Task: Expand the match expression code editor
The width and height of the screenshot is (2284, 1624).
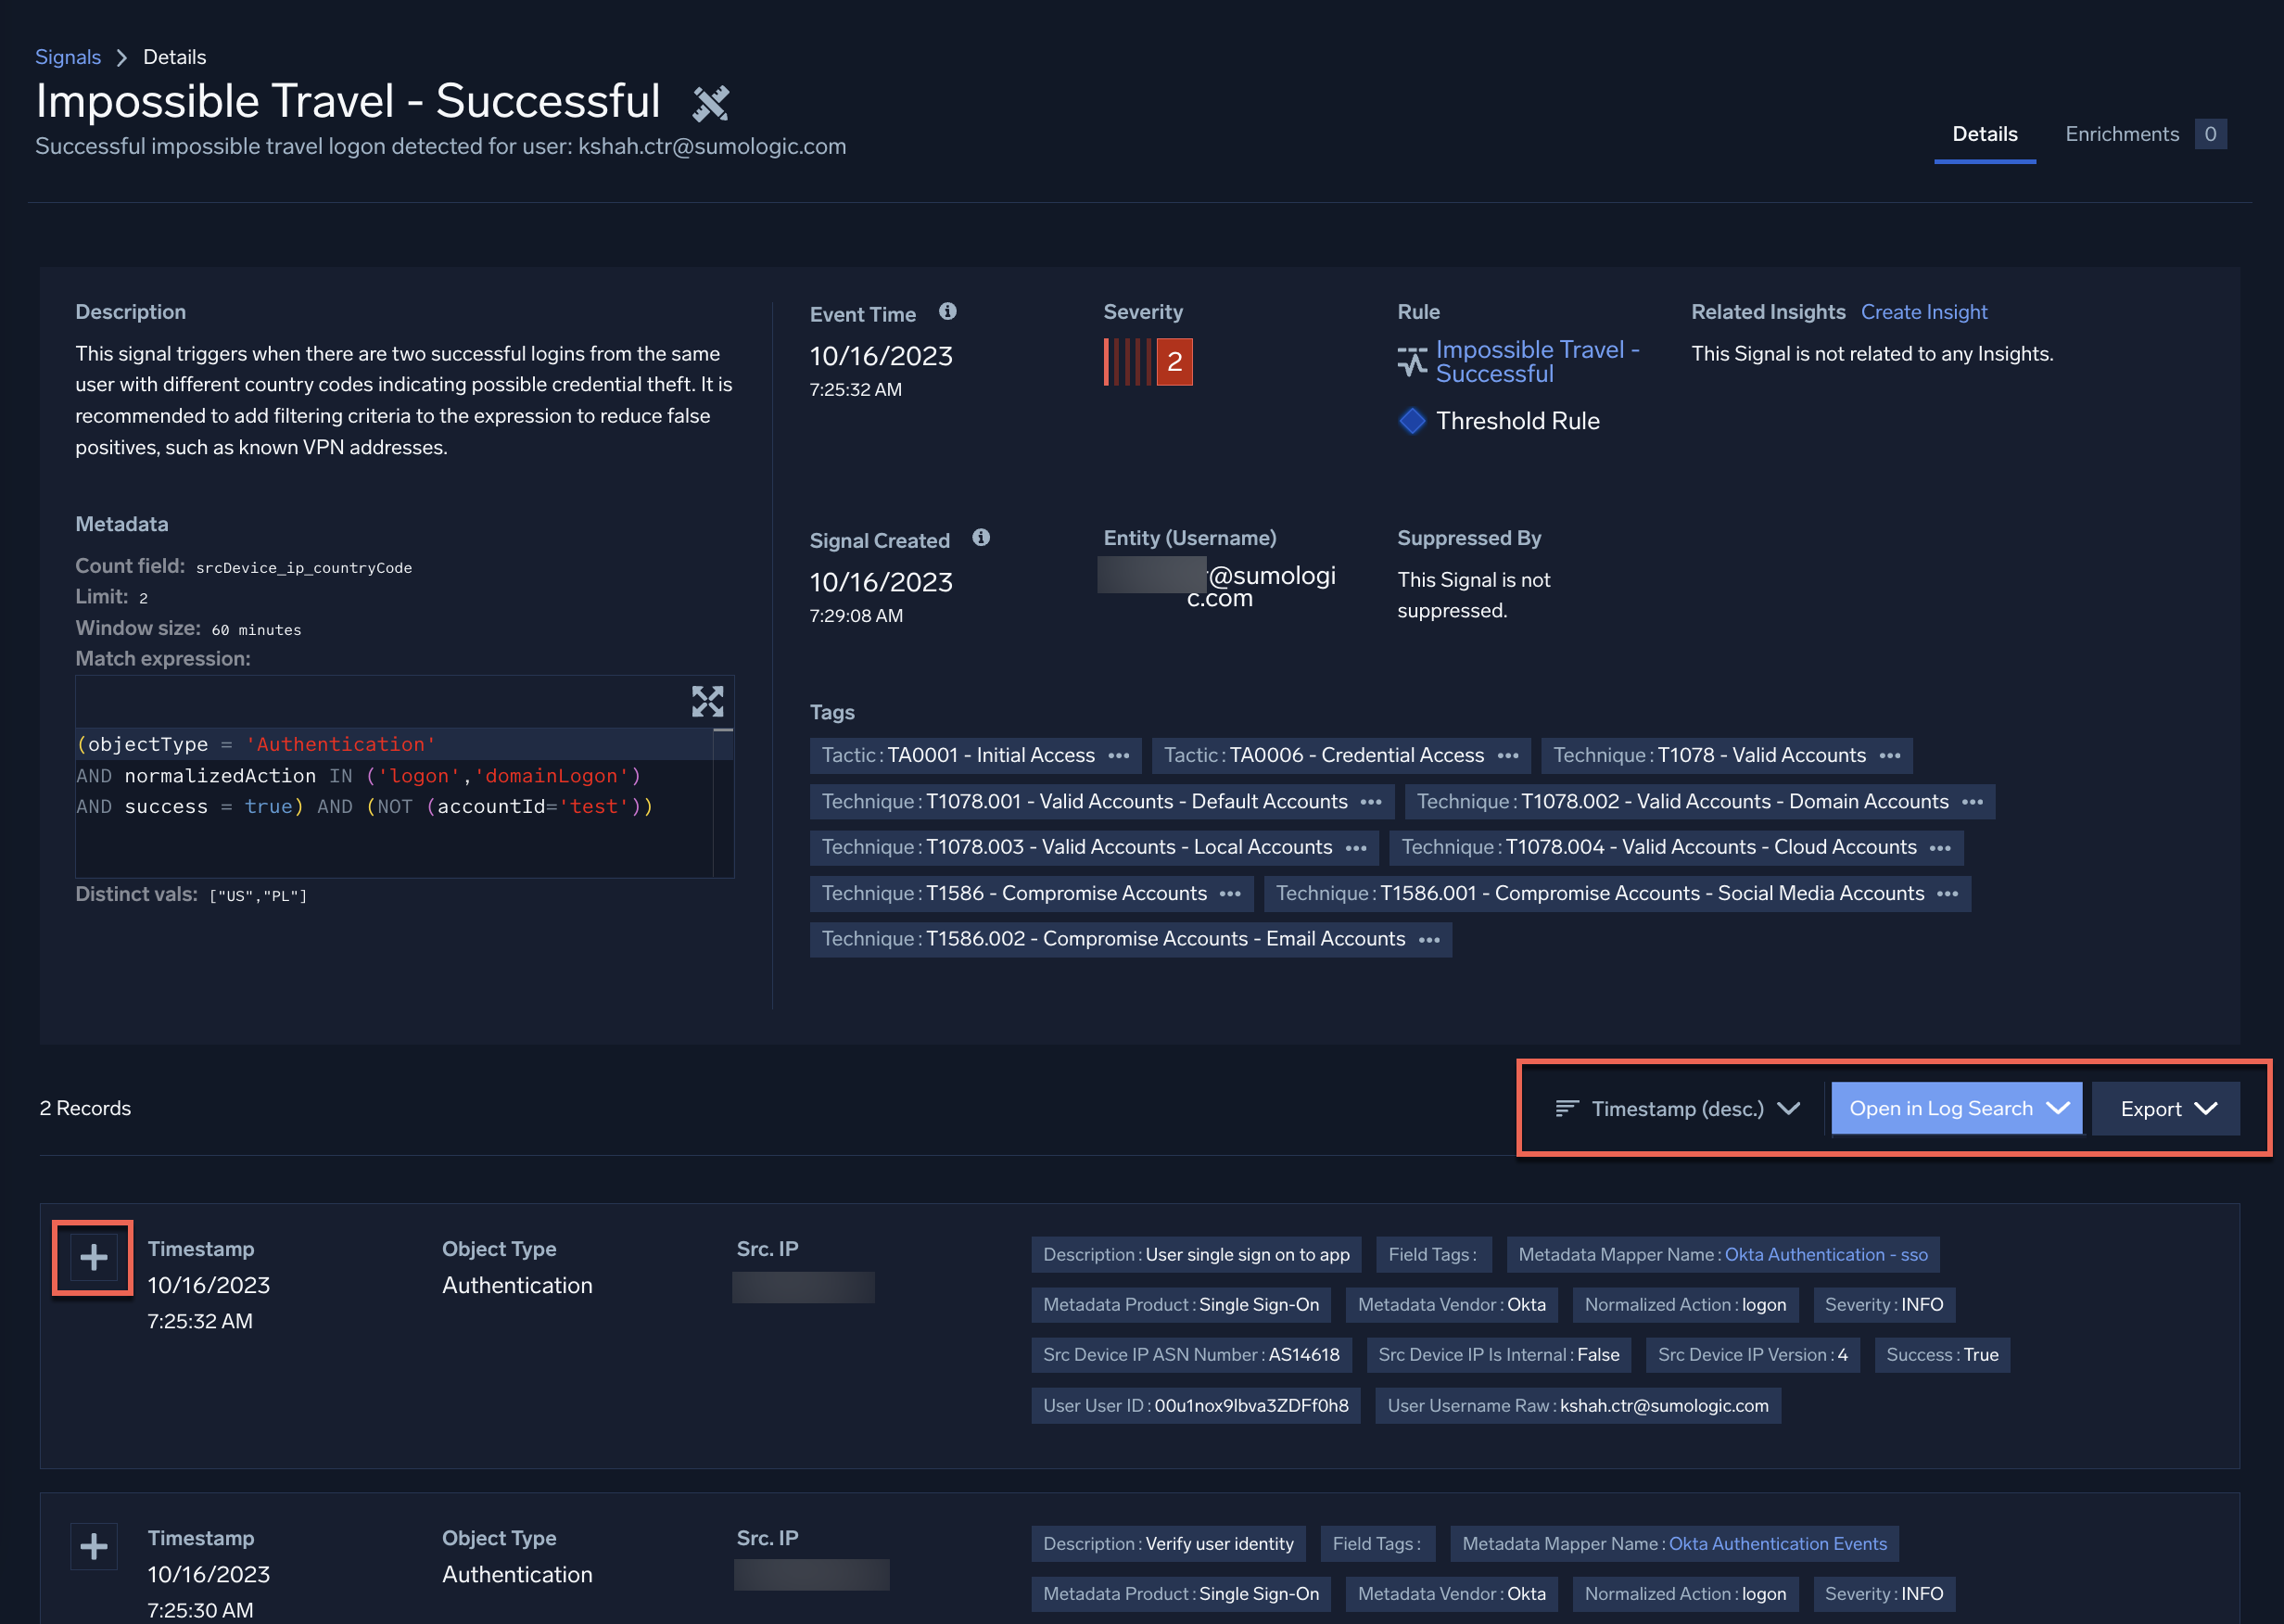Action: click(x=707, y=701)
